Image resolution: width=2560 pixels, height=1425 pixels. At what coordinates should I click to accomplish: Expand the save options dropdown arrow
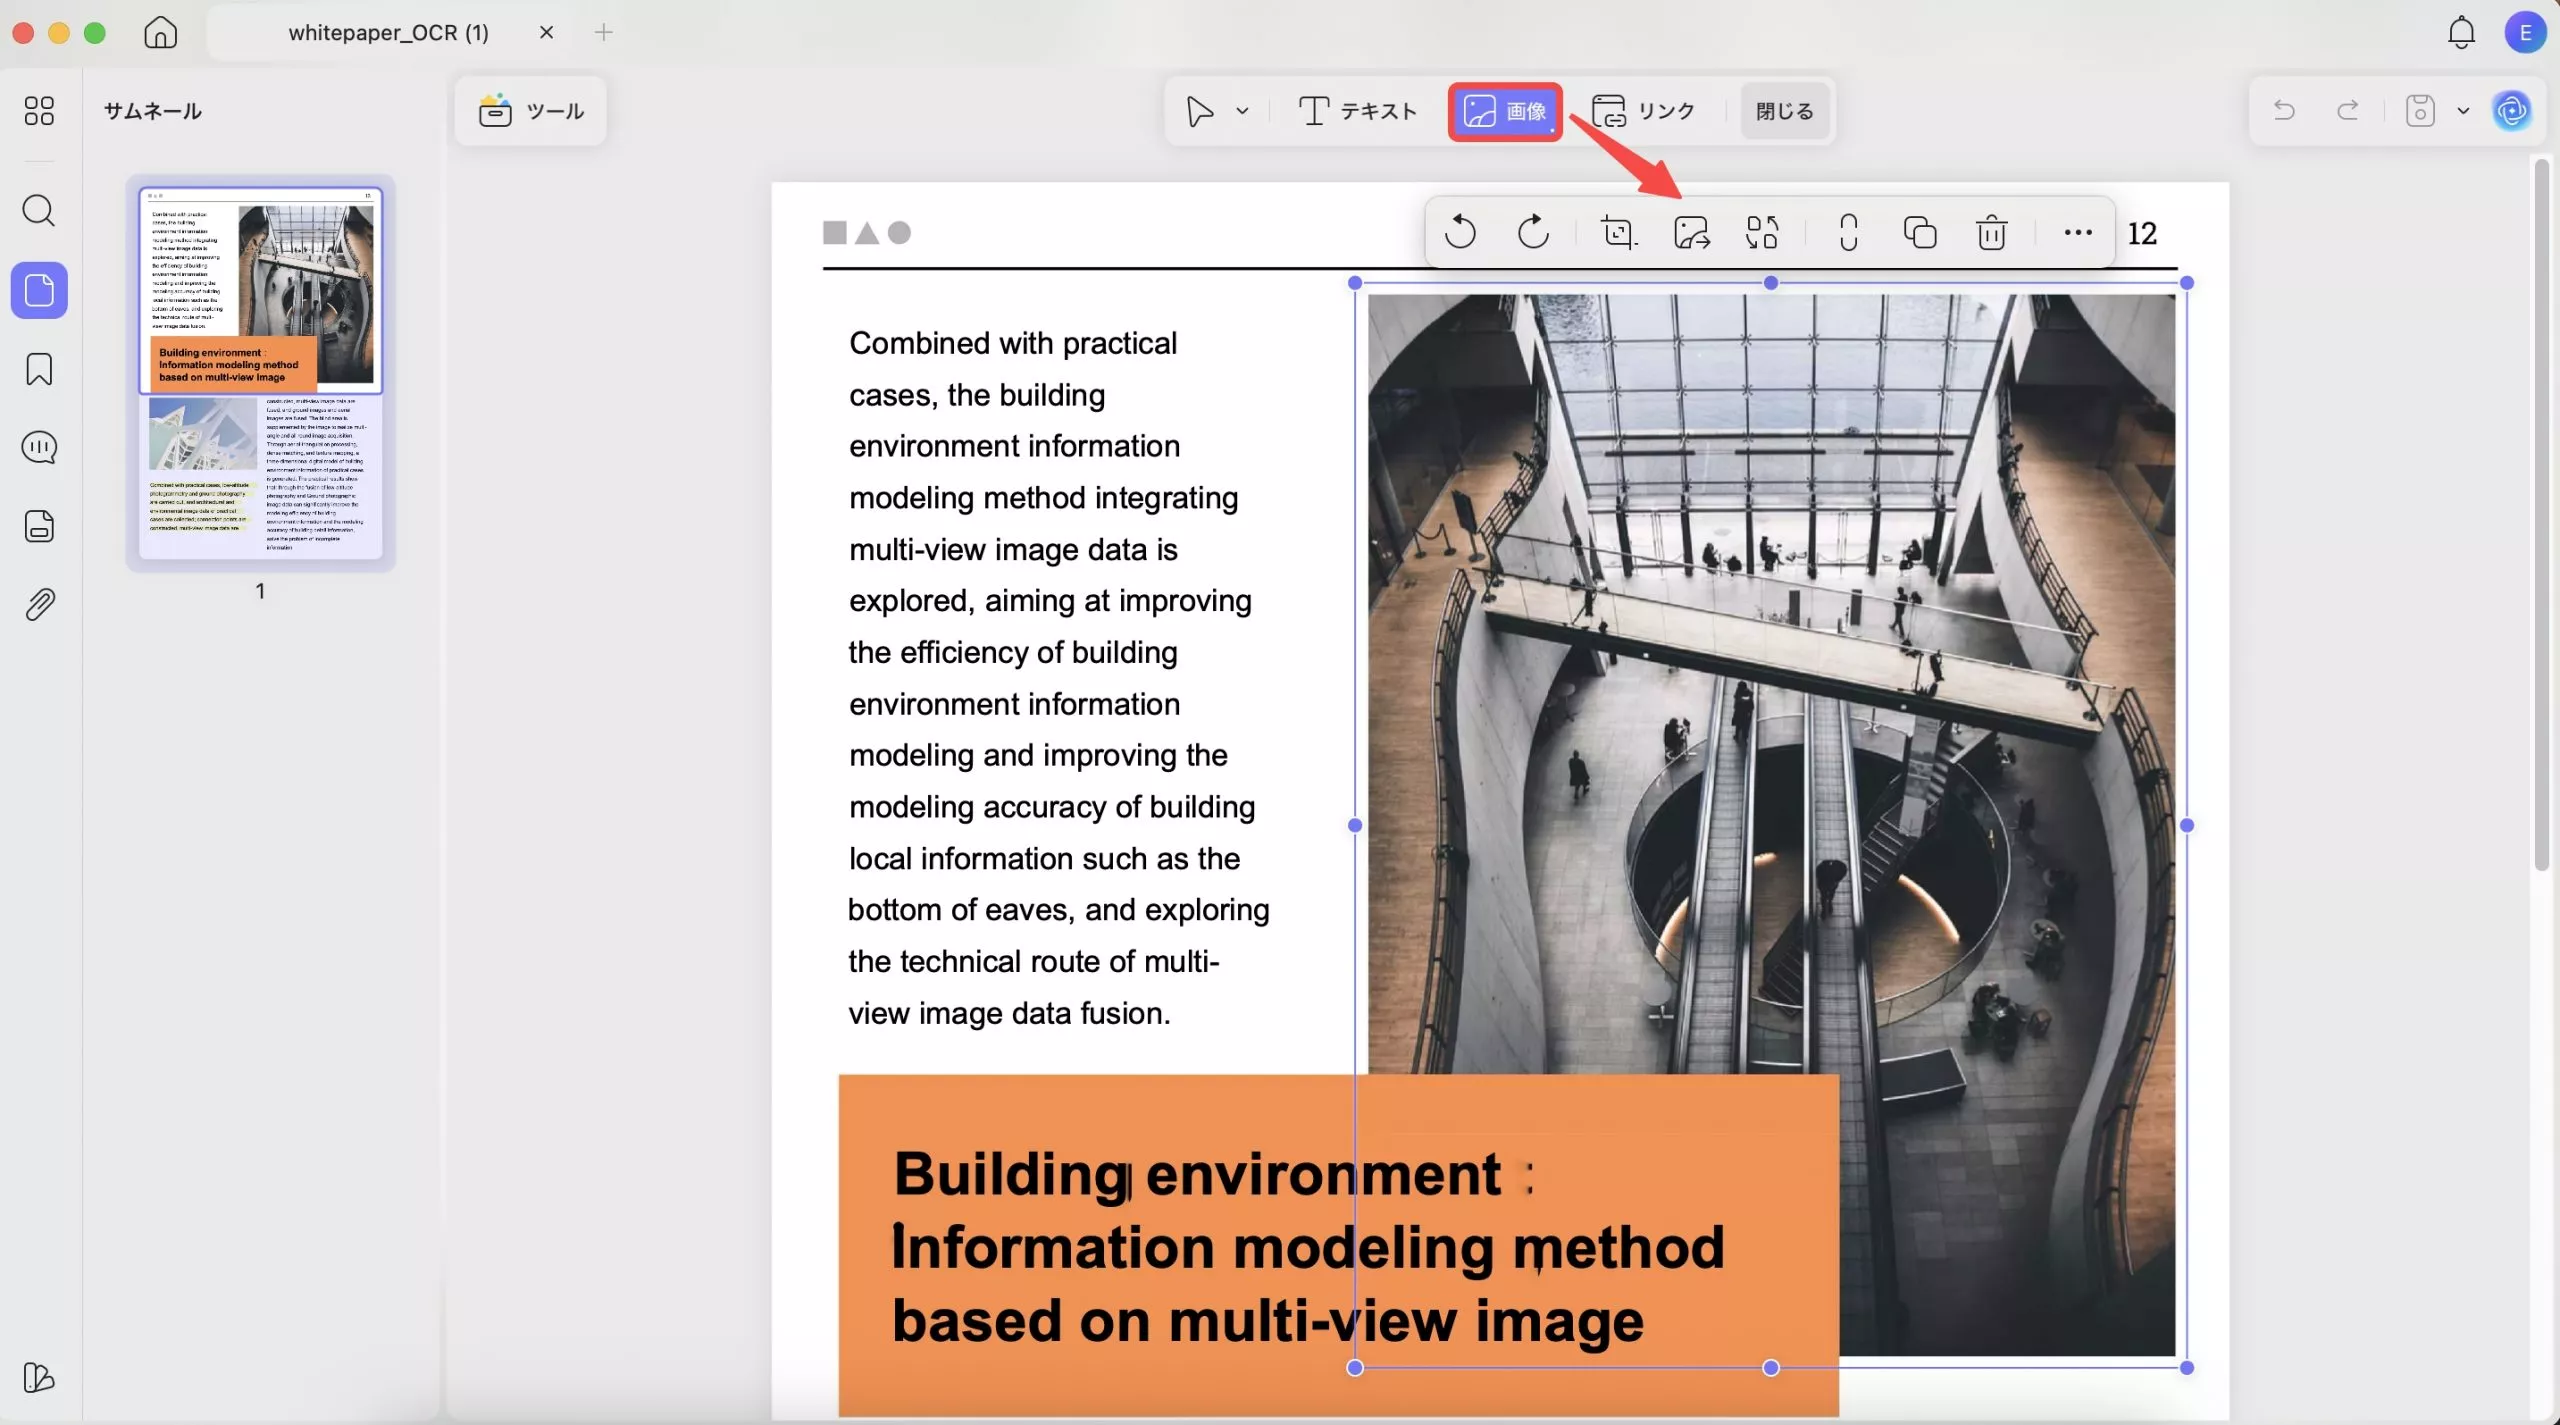(x=2463, y=111)
